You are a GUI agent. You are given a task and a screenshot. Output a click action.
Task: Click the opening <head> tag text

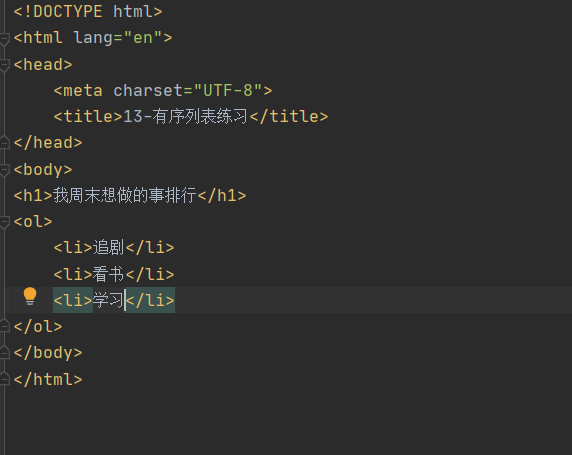43,65
